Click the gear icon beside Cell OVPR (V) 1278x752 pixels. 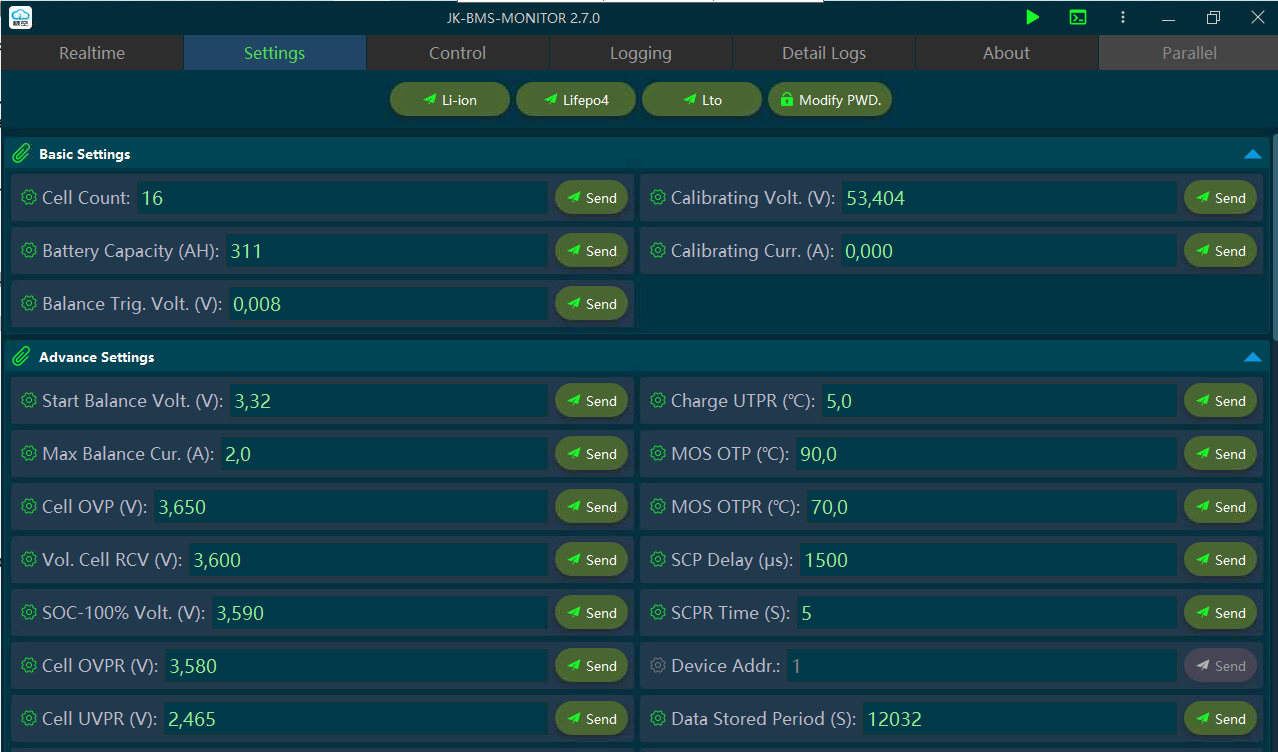click(29, 665)
